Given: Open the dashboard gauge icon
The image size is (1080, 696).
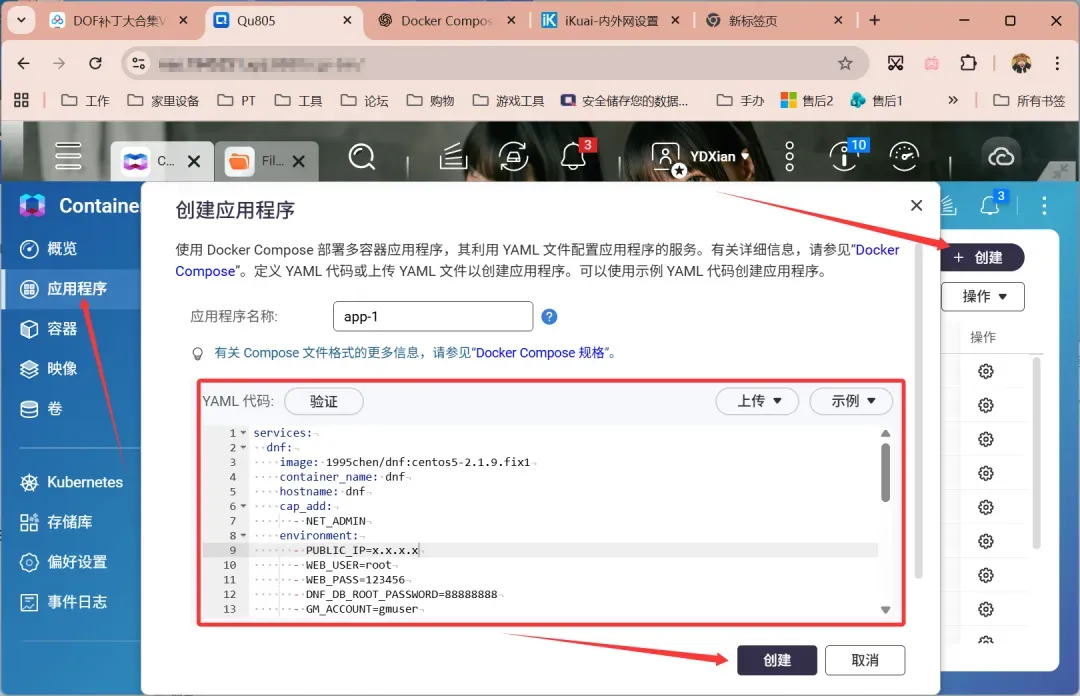Looking at the screenshot, I should pos(904,156).
